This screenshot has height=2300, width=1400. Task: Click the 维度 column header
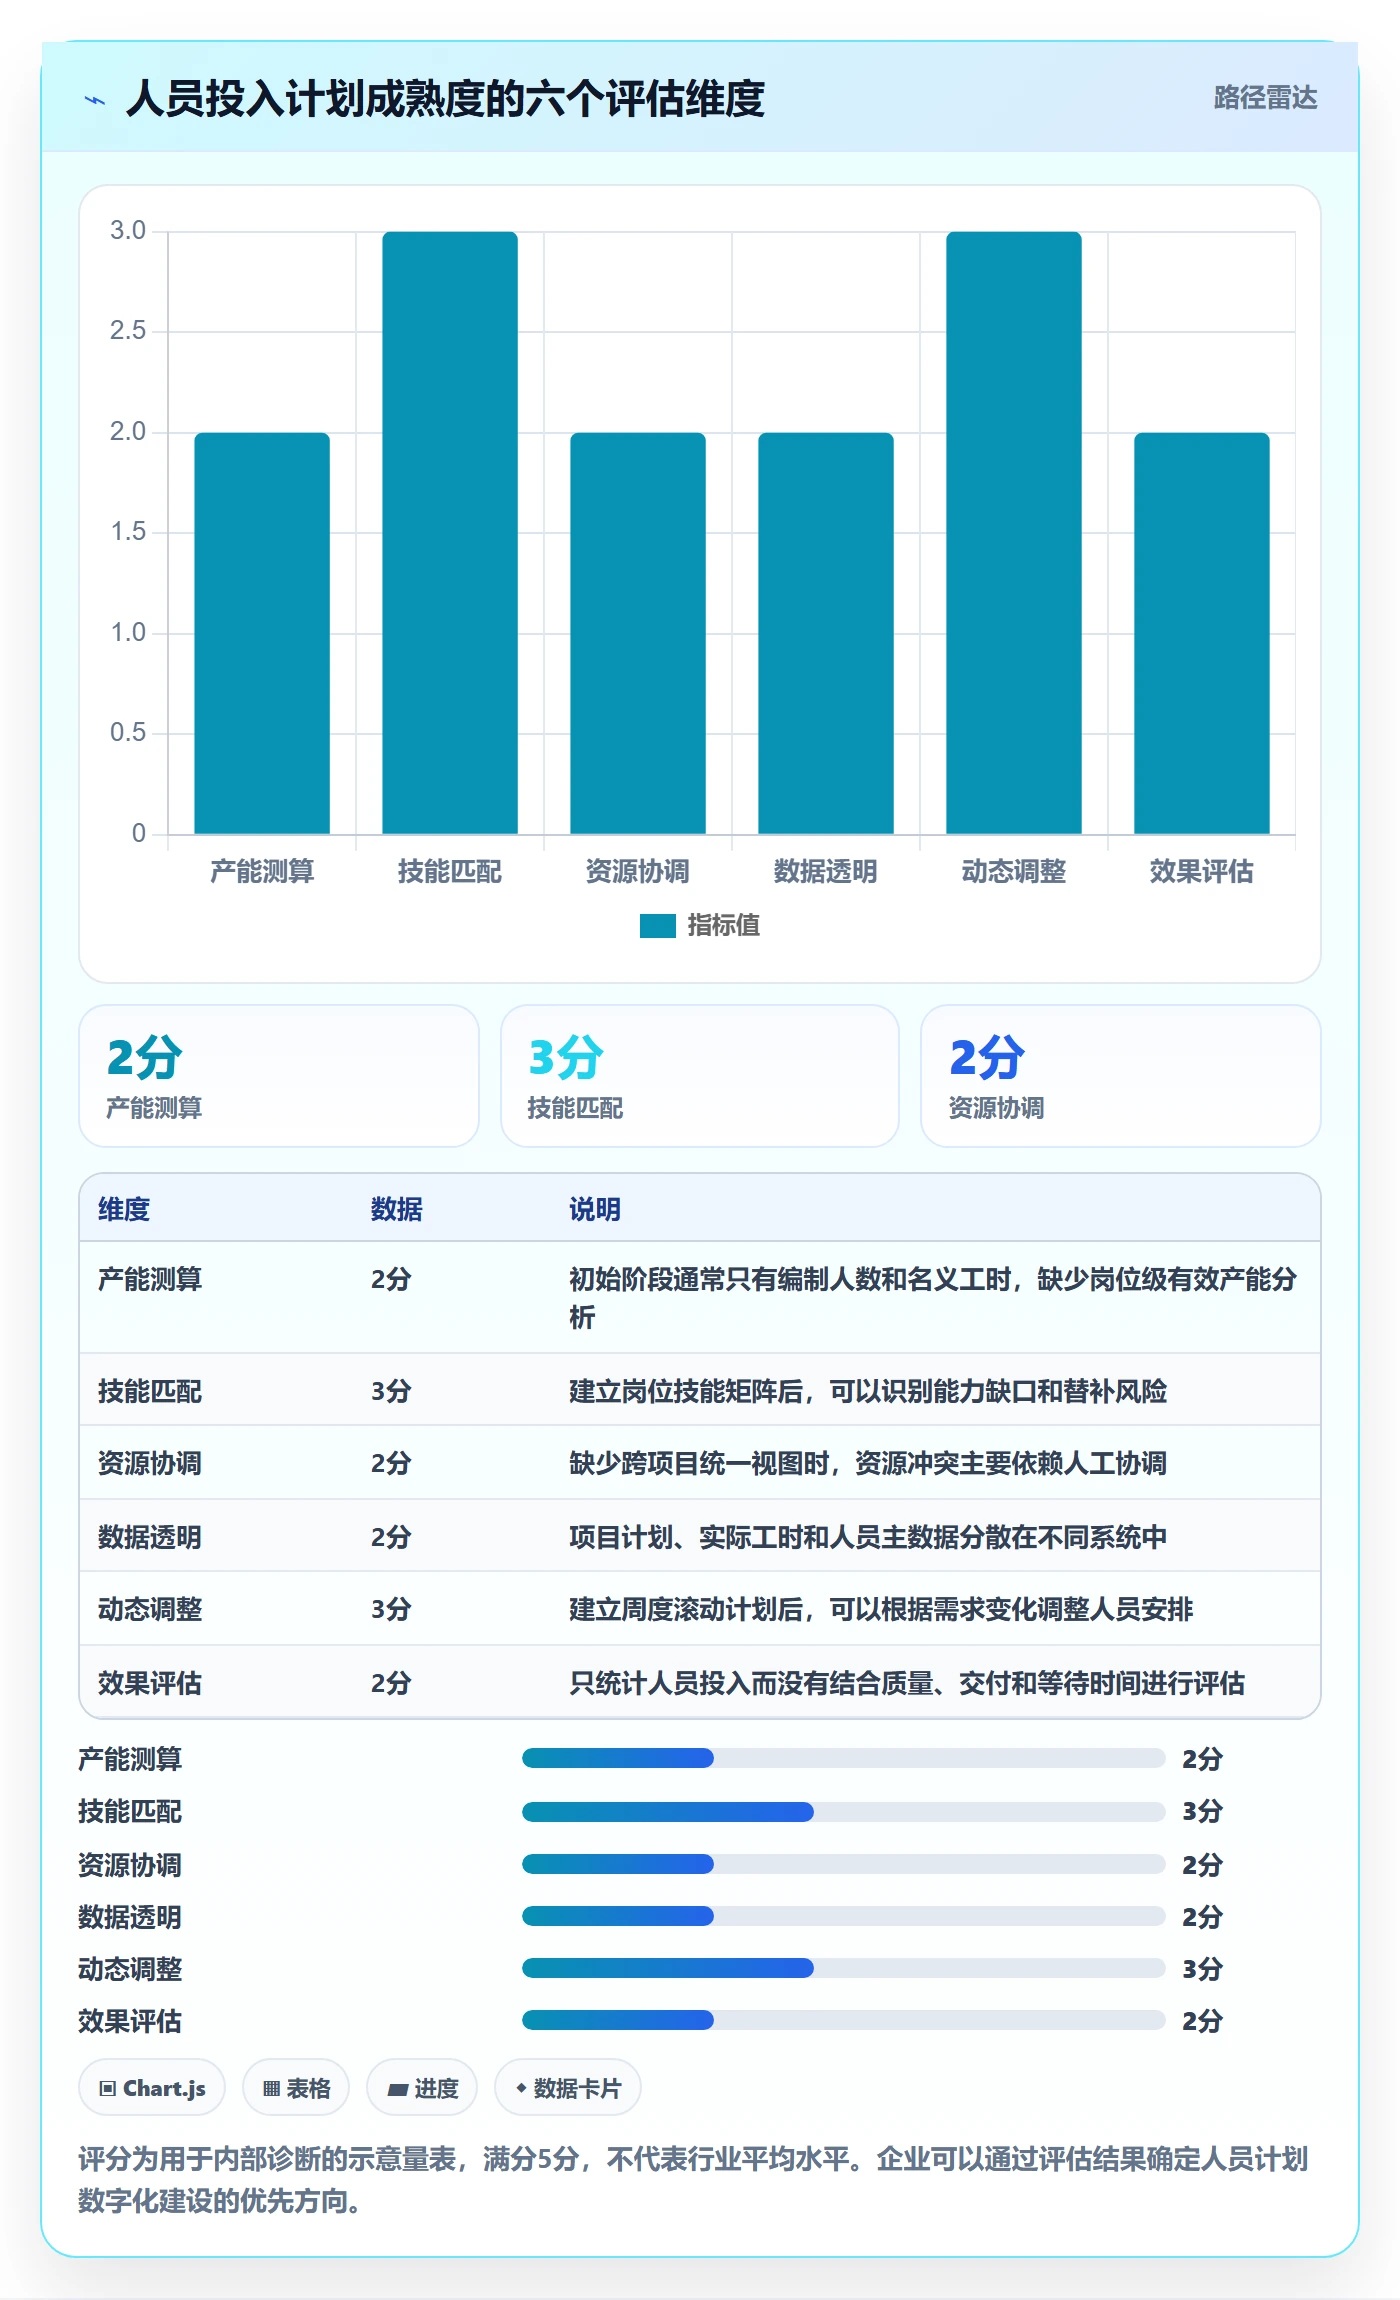click(x=124, y=1209)
